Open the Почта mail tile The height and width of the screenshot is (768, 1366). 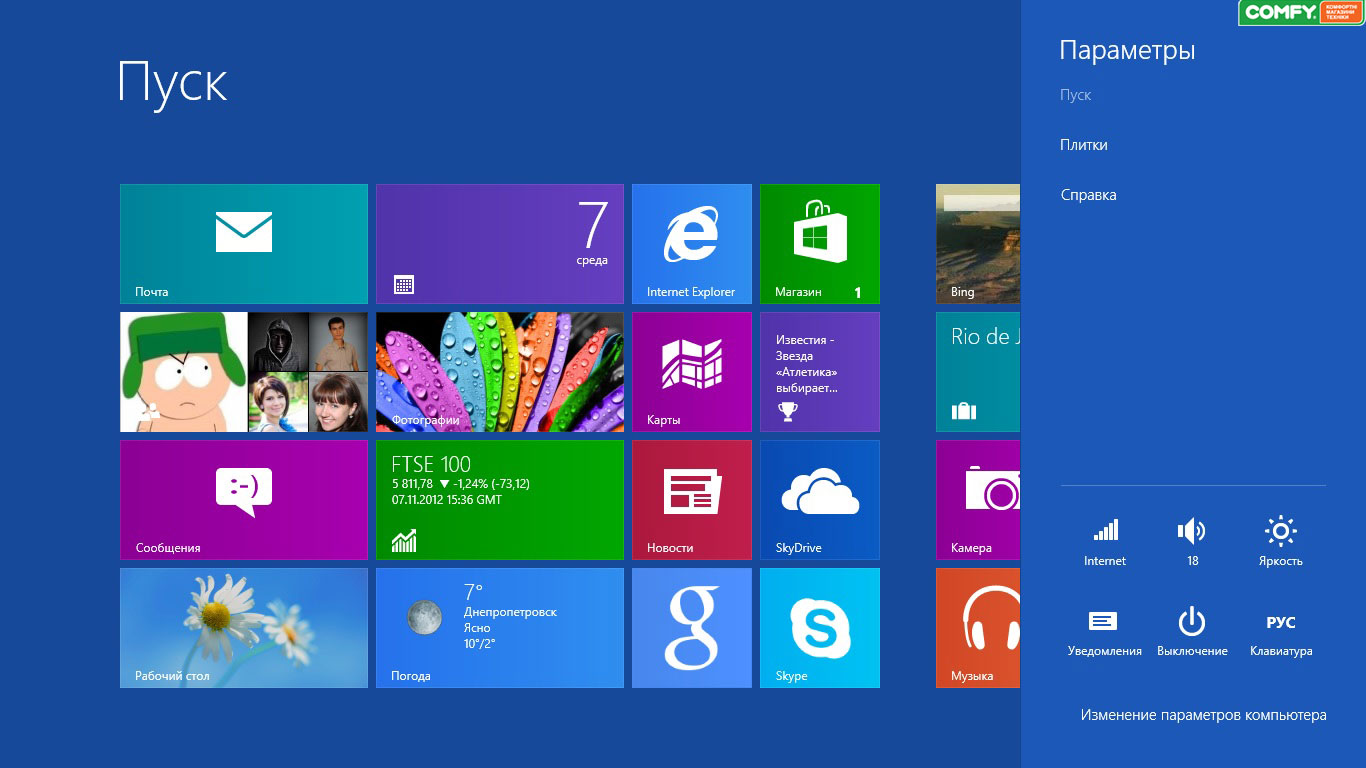(244, 244)
